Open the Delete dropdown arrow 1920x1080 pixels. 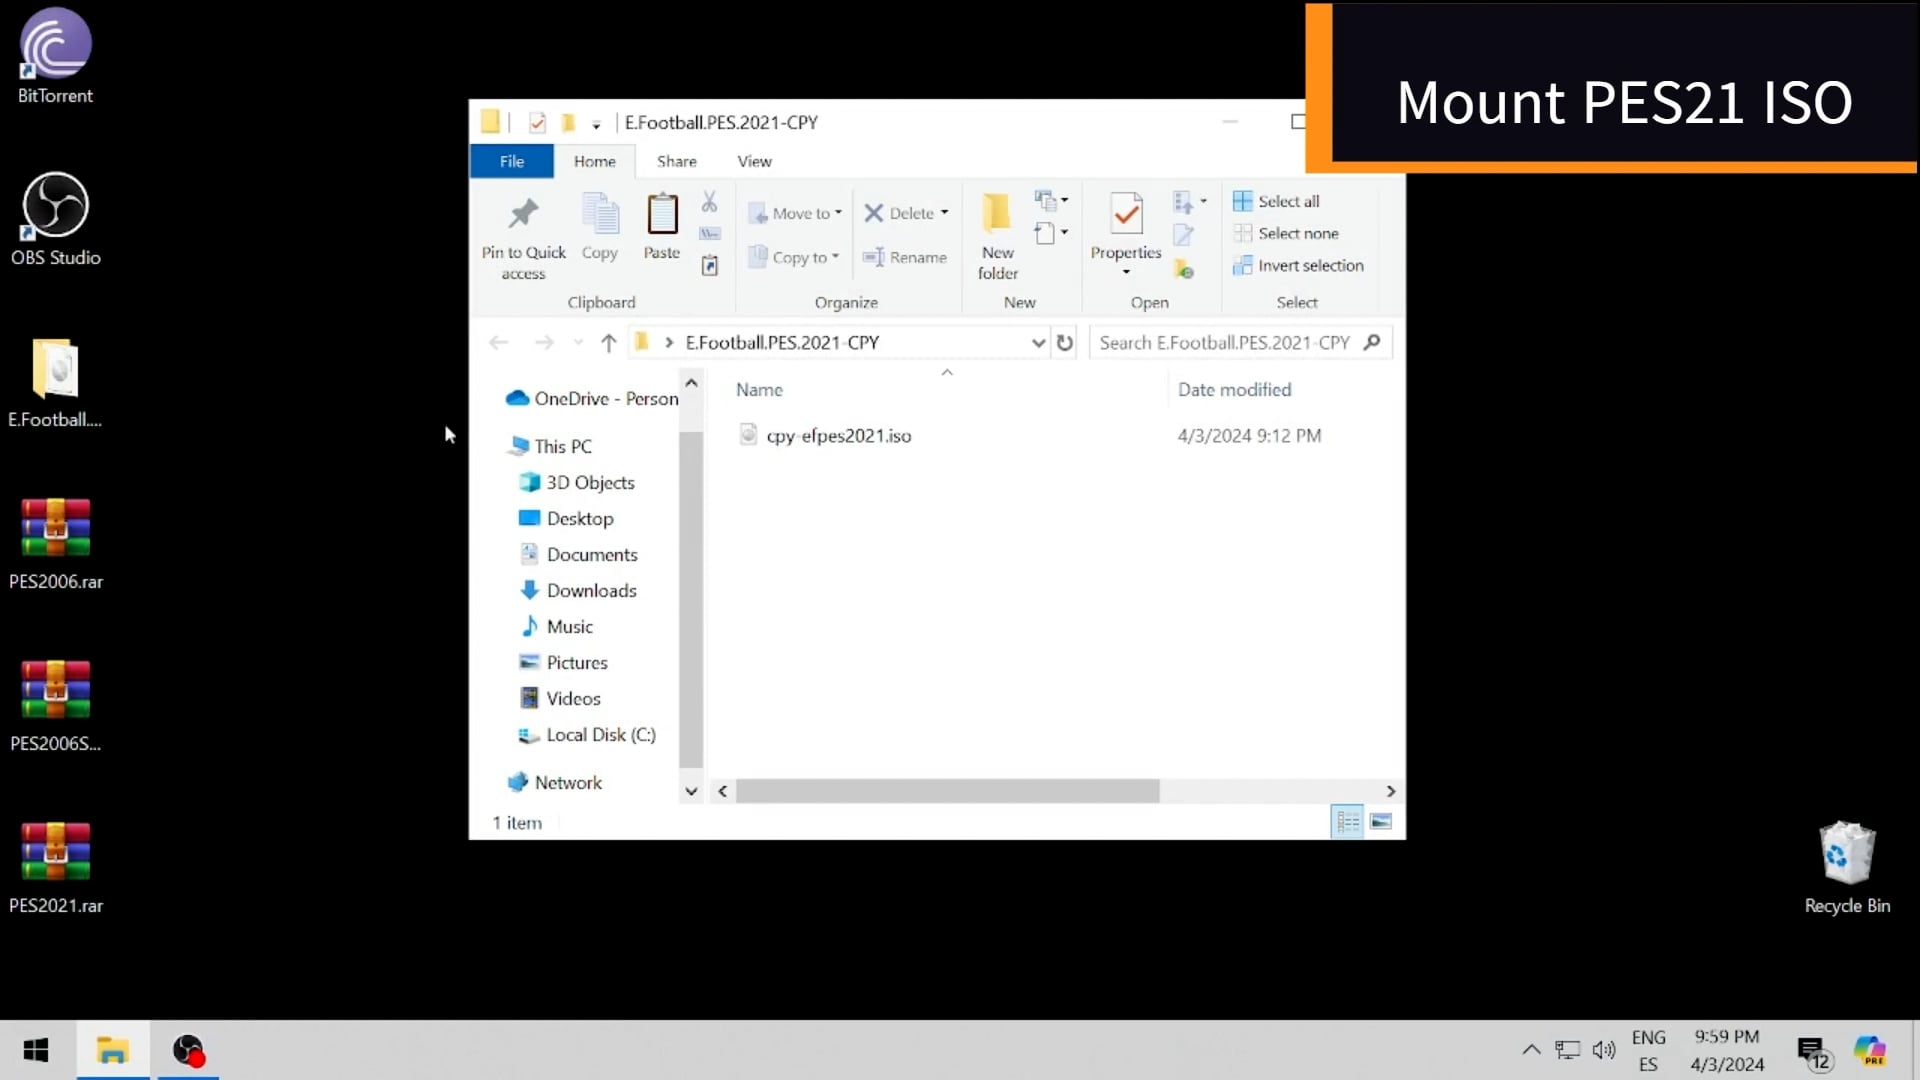(x=944, y=213)
